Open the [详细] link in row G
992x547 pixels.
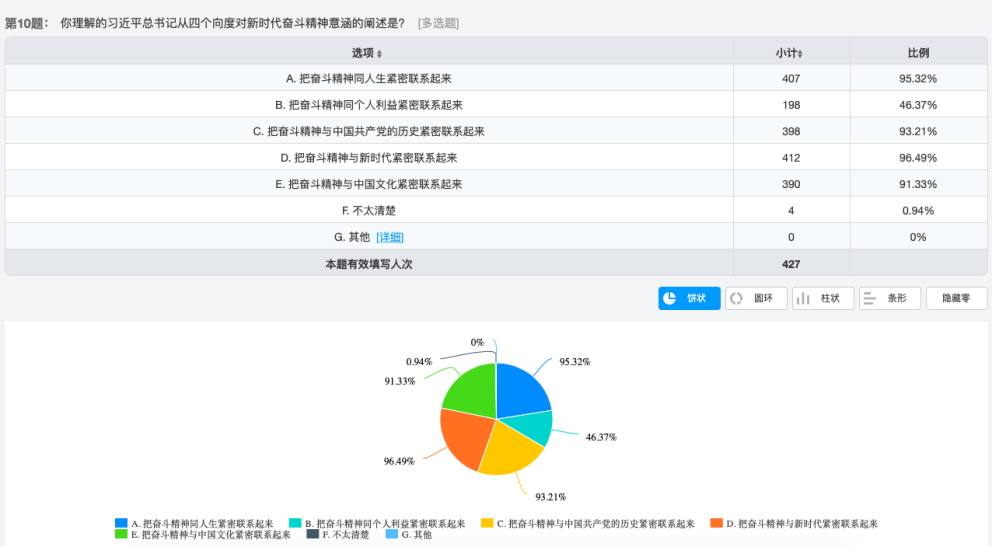pyautogui.click(x=390, y=237)
